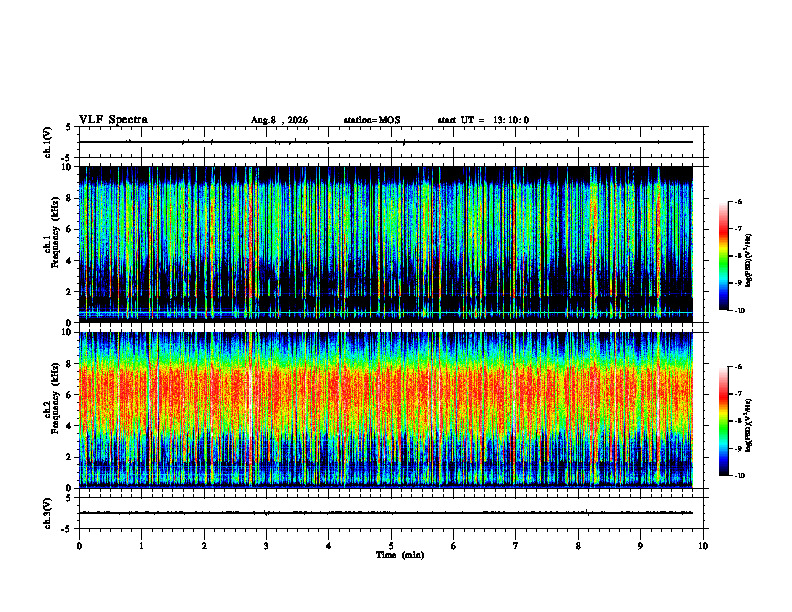
Task: Click the "4" kHz tick on ch.2 frequency axis
Action: [70, 426]
